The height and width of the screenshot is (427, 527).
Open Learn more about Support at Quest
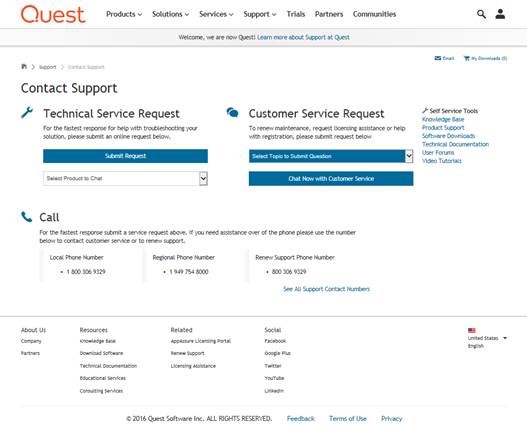pos(303,37)
